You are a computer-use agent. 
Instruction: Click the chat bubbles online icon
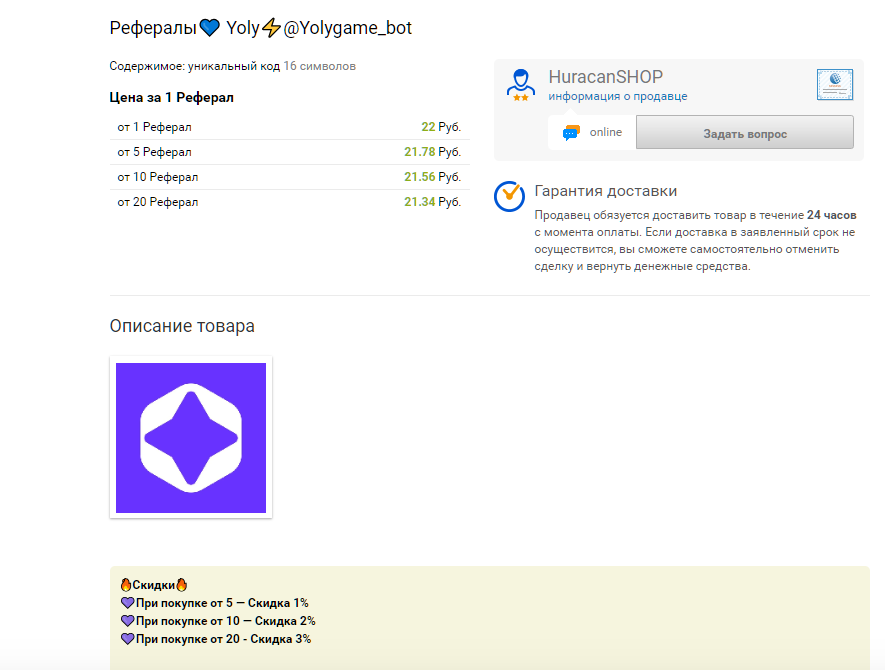coord(571,133)
